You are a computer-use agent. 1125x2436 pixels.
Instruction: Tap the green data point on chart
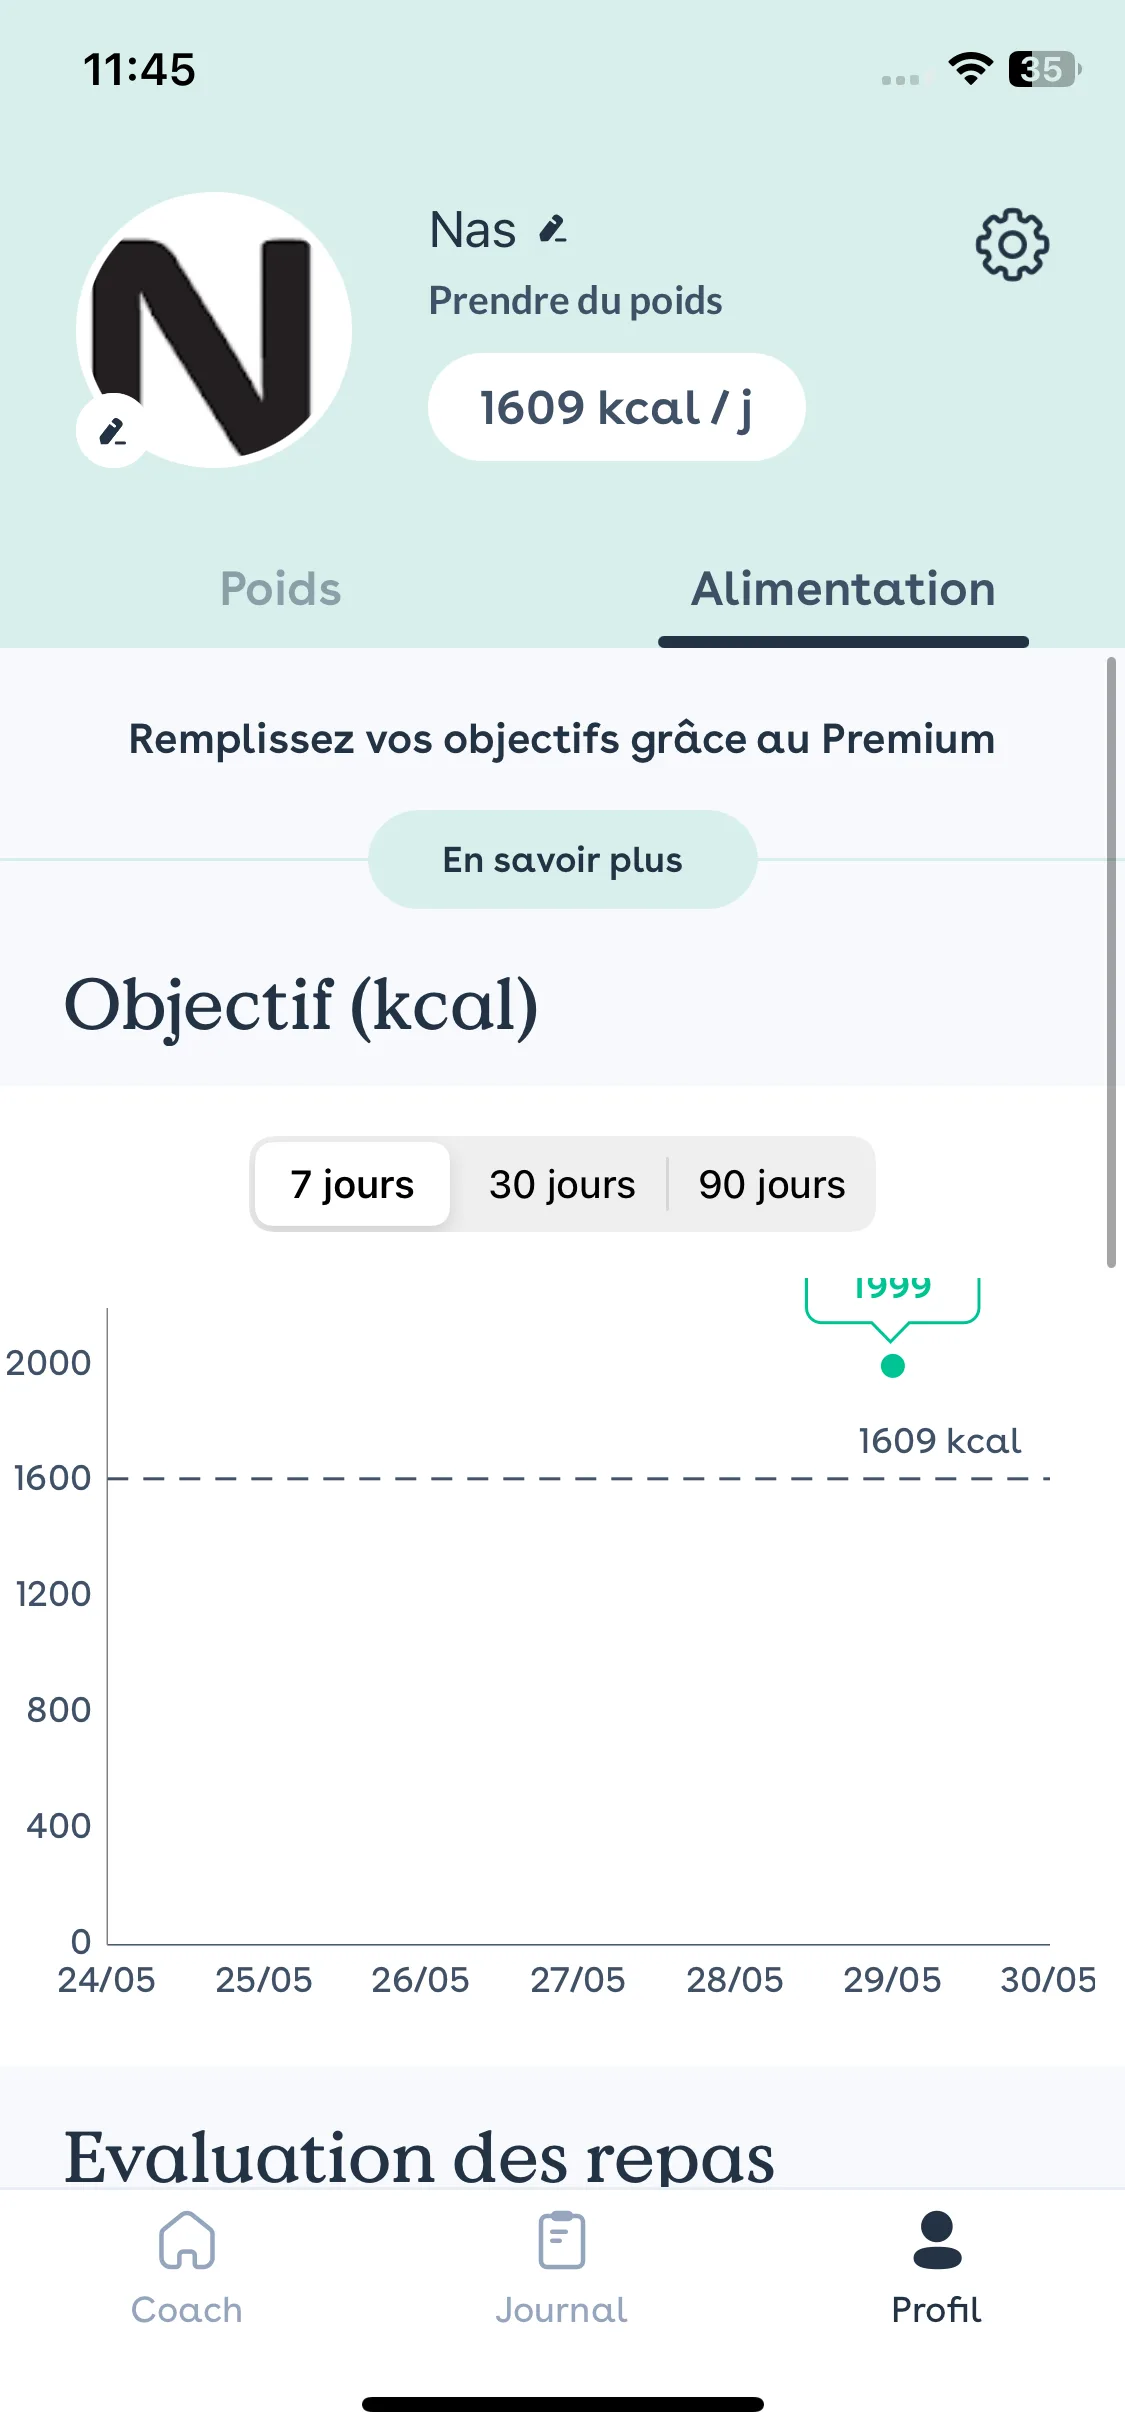[x=893, y=1366]
